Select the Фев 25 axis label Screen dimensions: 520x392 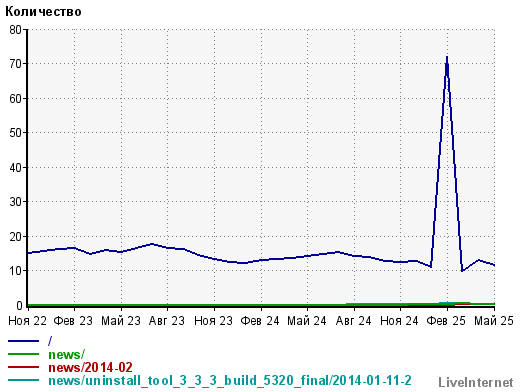click(x=446, y=321)
